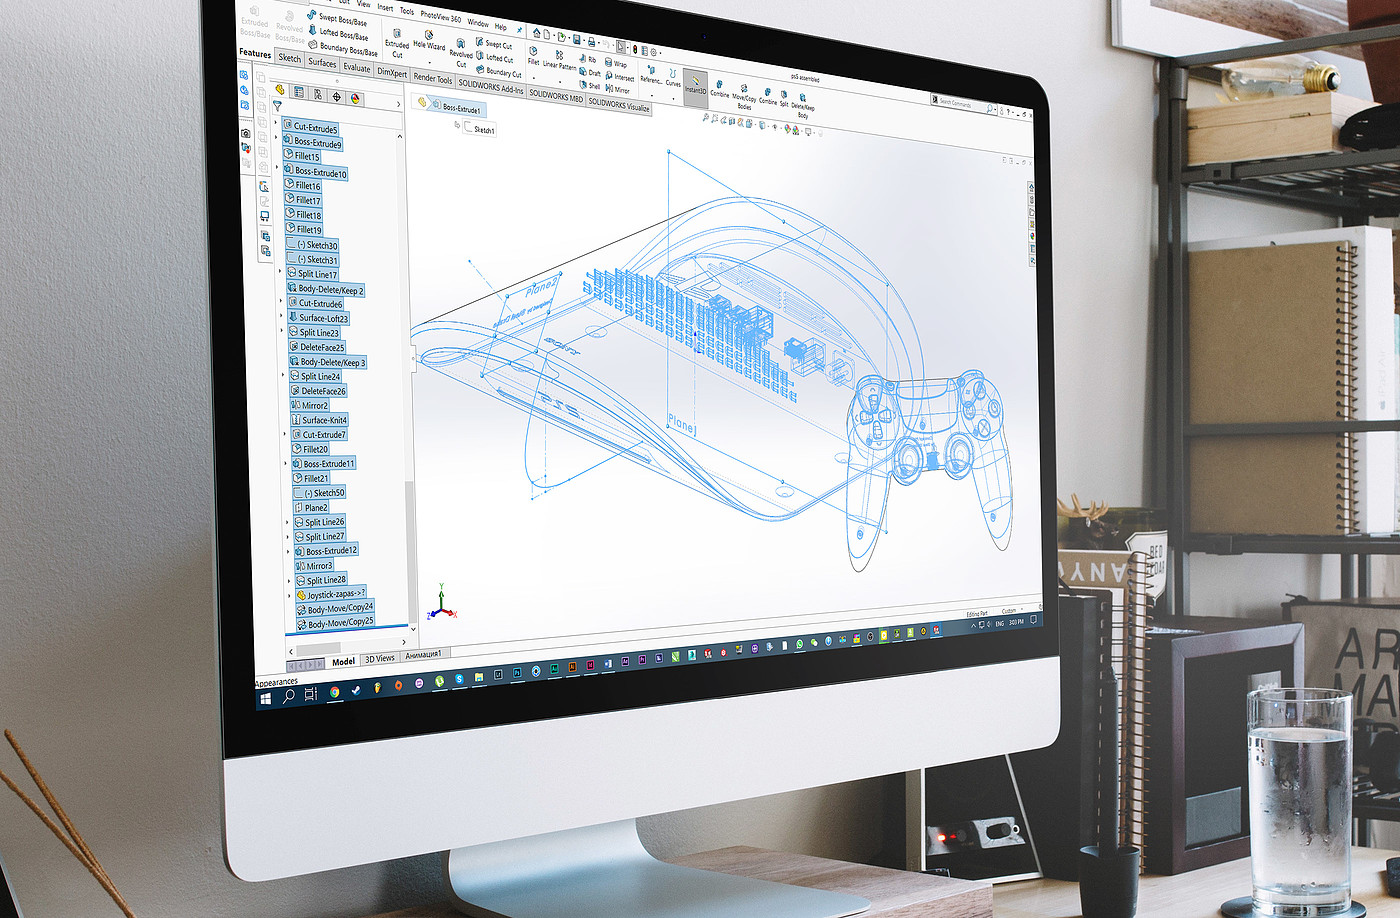Select the Mirror tool in ribbon
The height and width of the screenshot is (918, 1400).
click(x=618, y=89)
